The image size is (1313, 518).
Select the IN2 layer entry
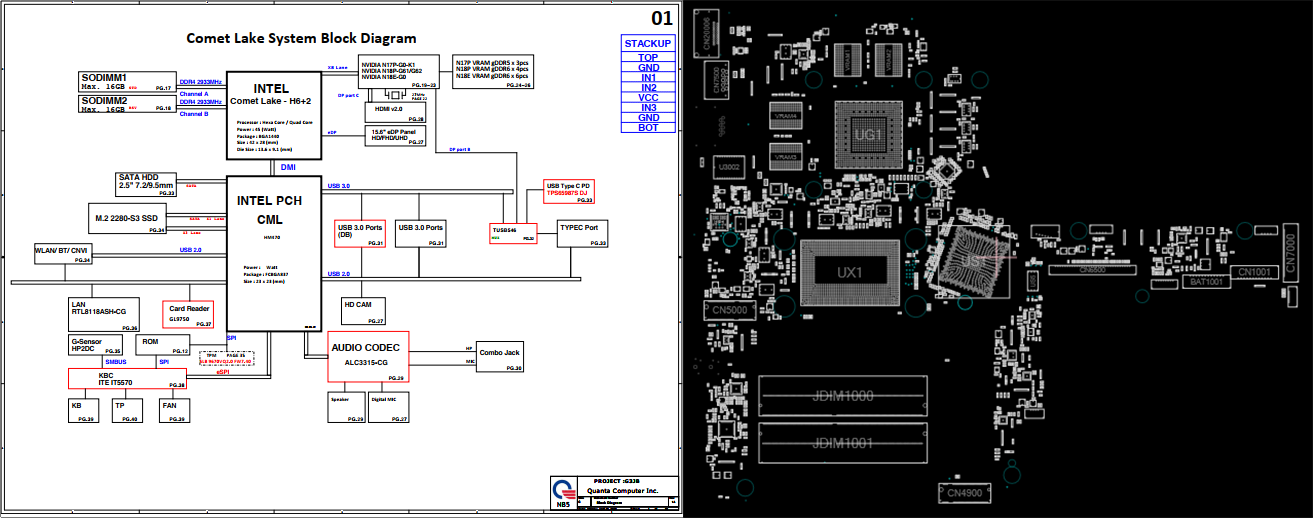point(648,87)
